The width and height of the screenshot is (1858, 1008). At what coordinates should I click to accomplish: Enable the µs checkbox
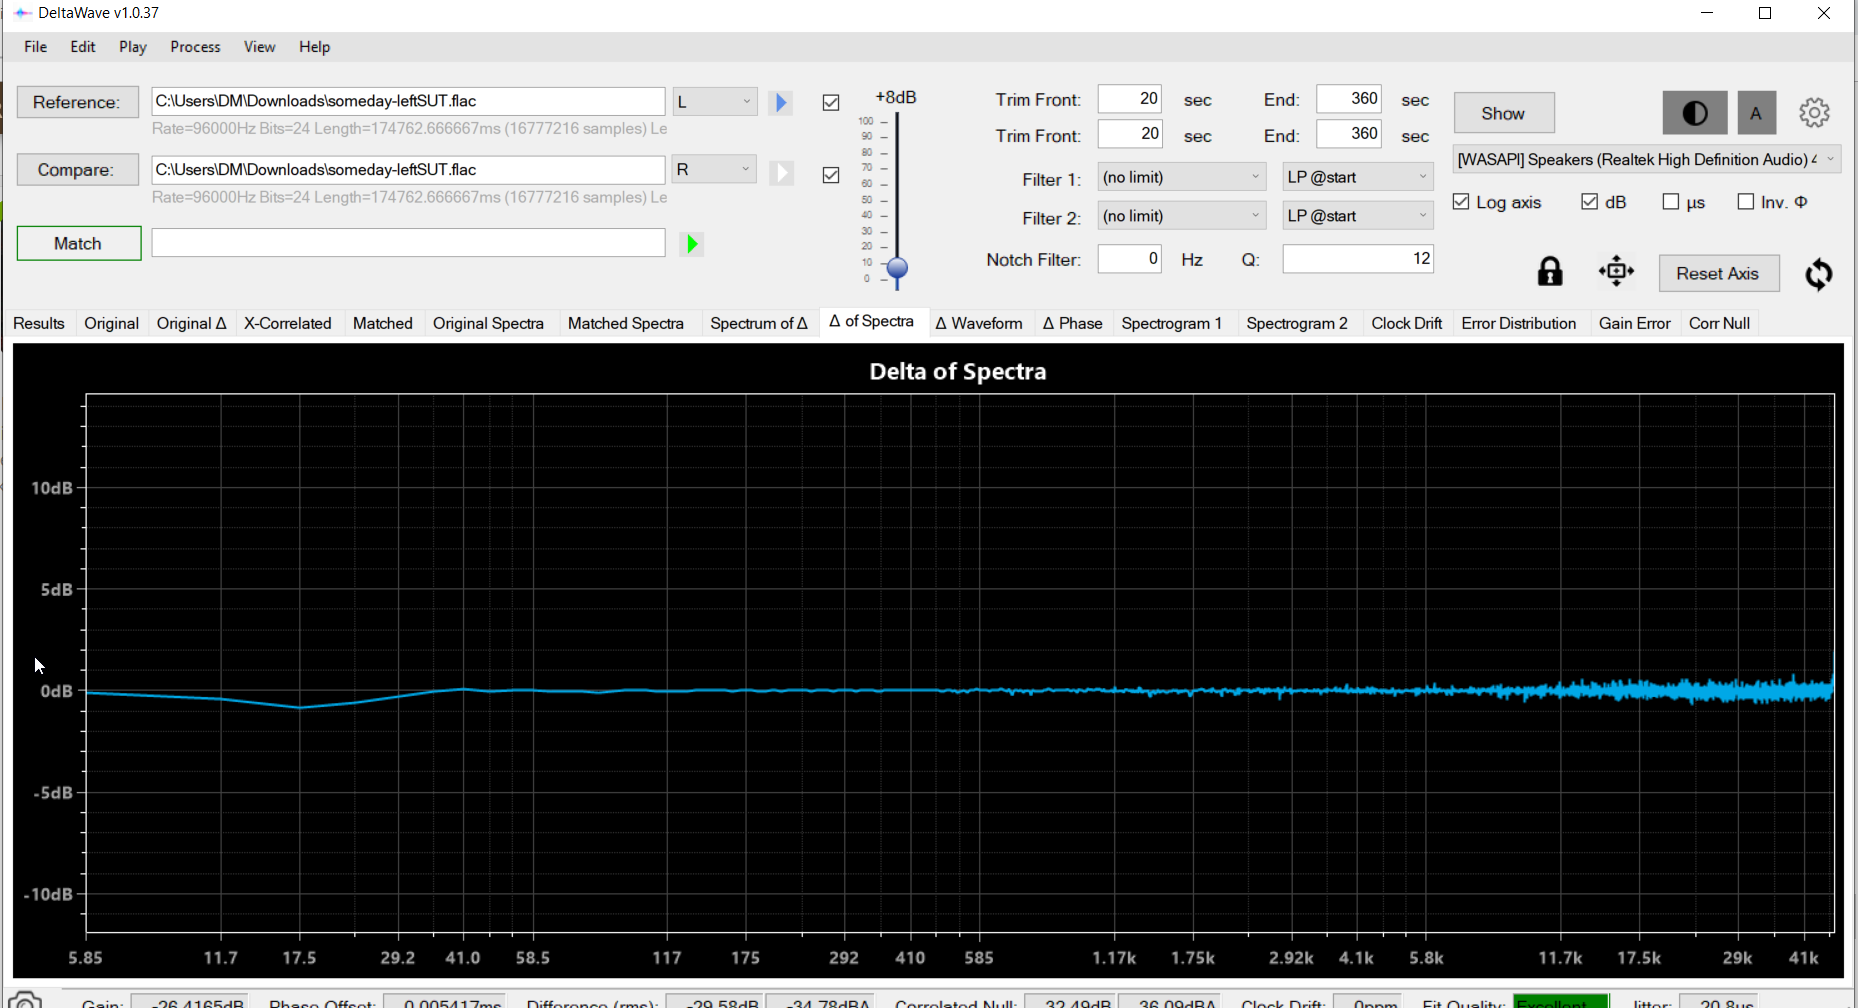pos(1670,202)
